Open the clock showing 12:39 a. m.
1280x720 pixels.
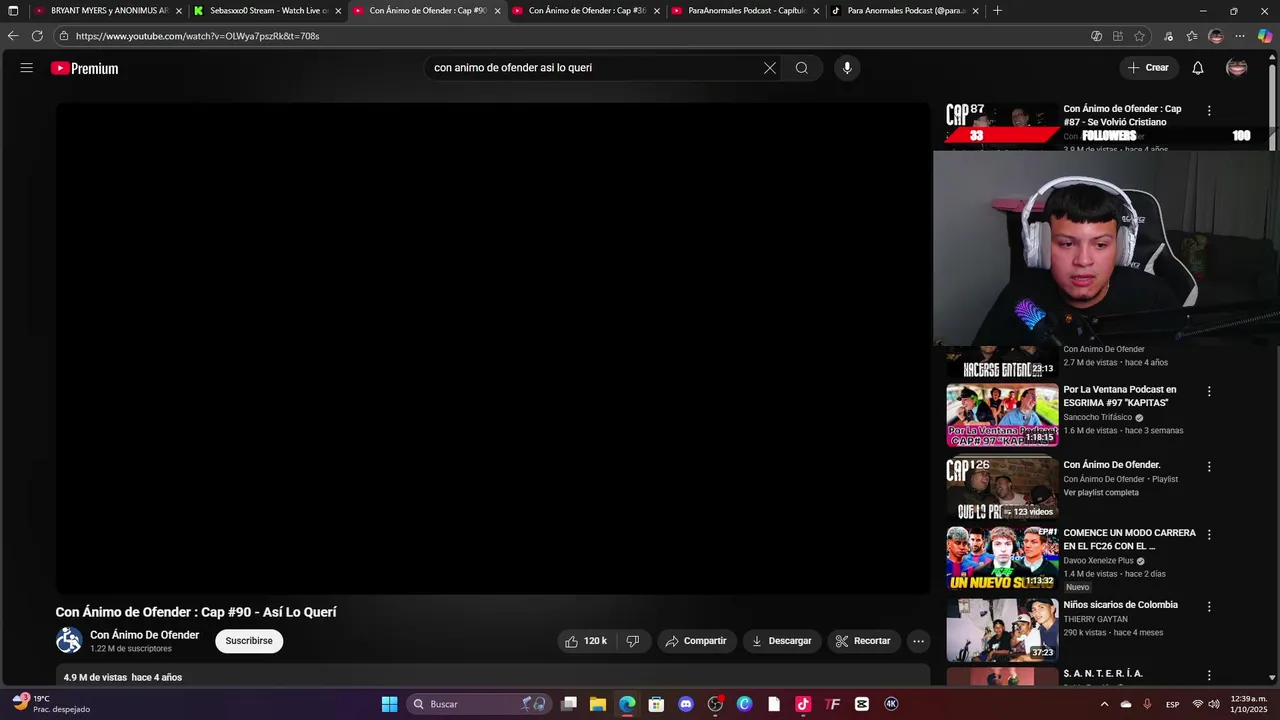(x=1249, y=704)
